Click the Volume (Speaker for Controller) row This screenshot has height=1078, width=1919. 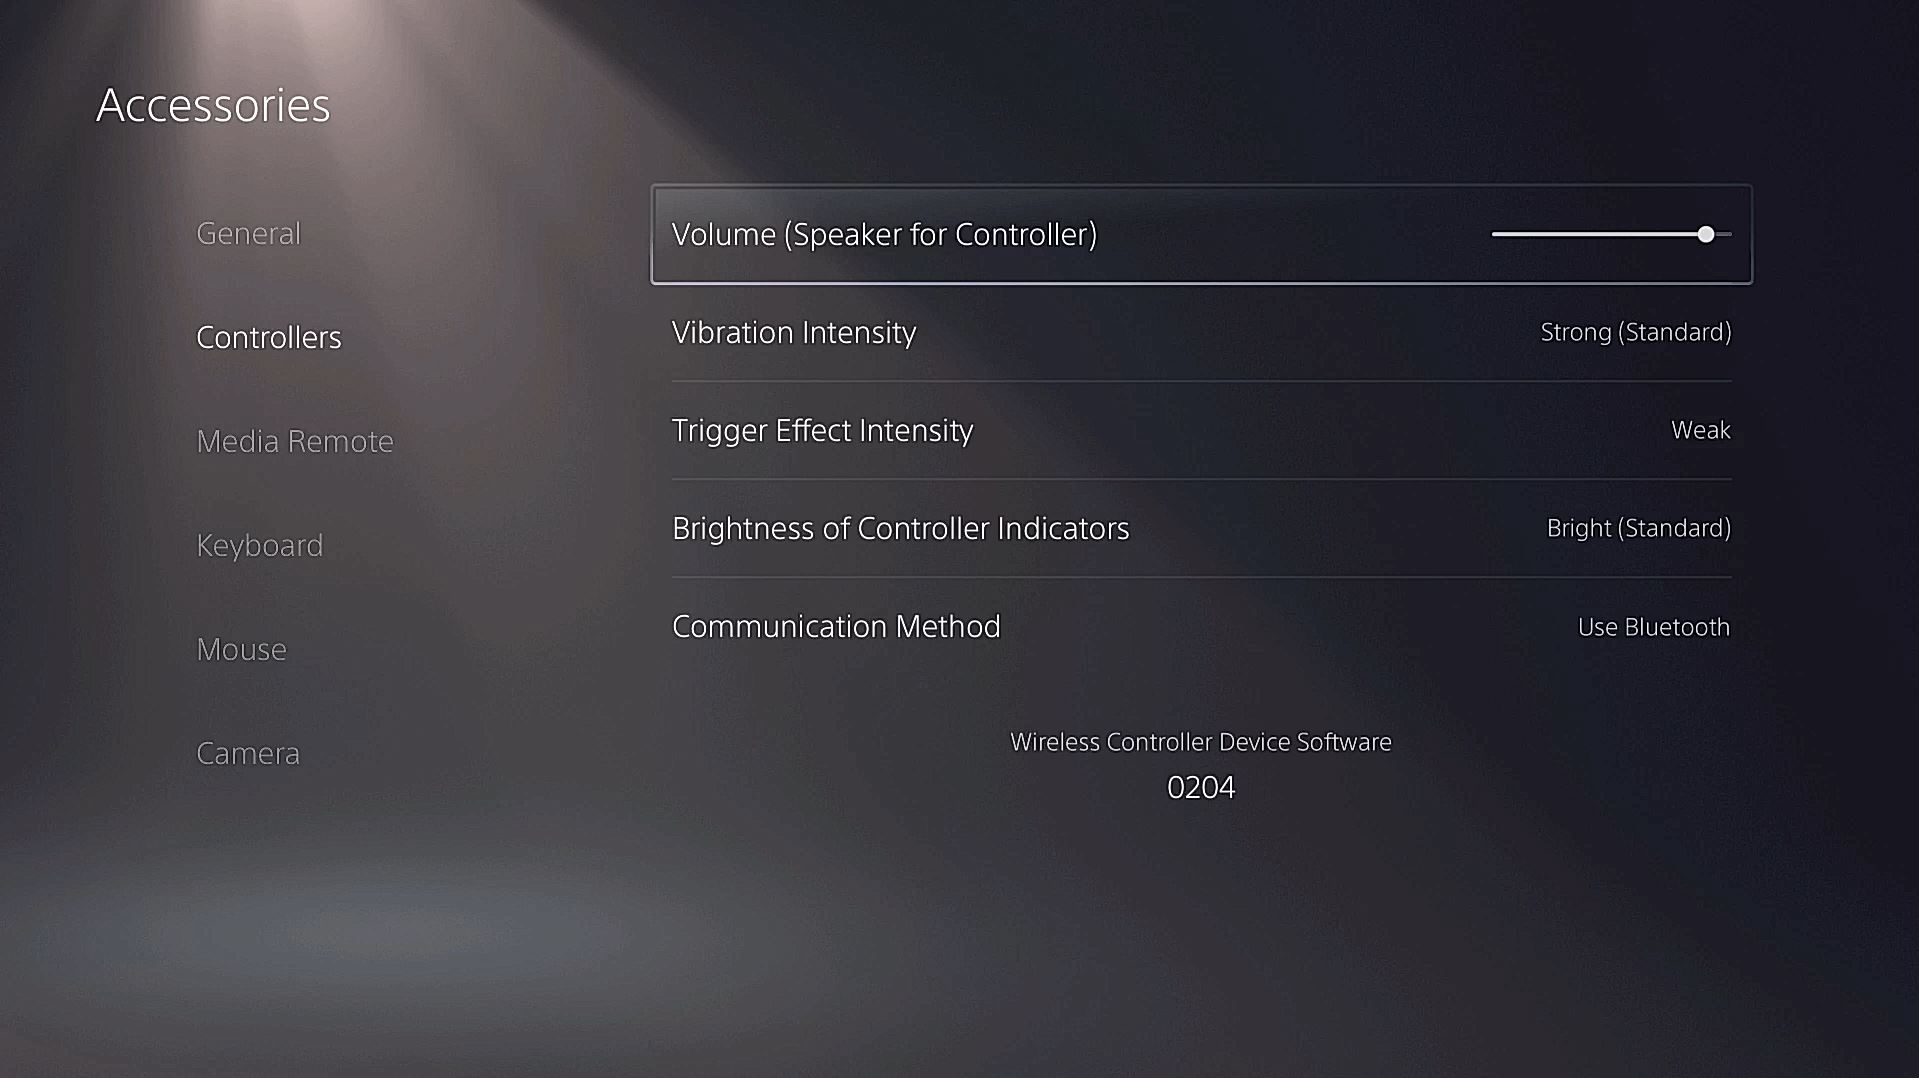tap(1100, 234)
